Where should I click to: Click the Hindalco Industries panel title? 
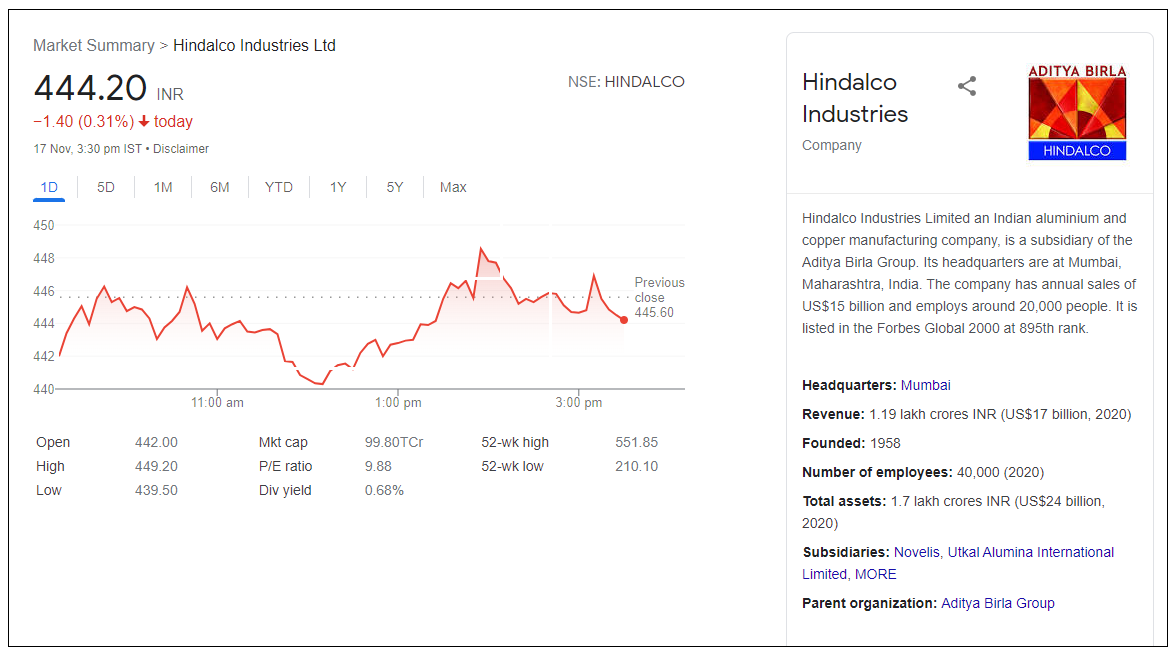coord(854,98)
